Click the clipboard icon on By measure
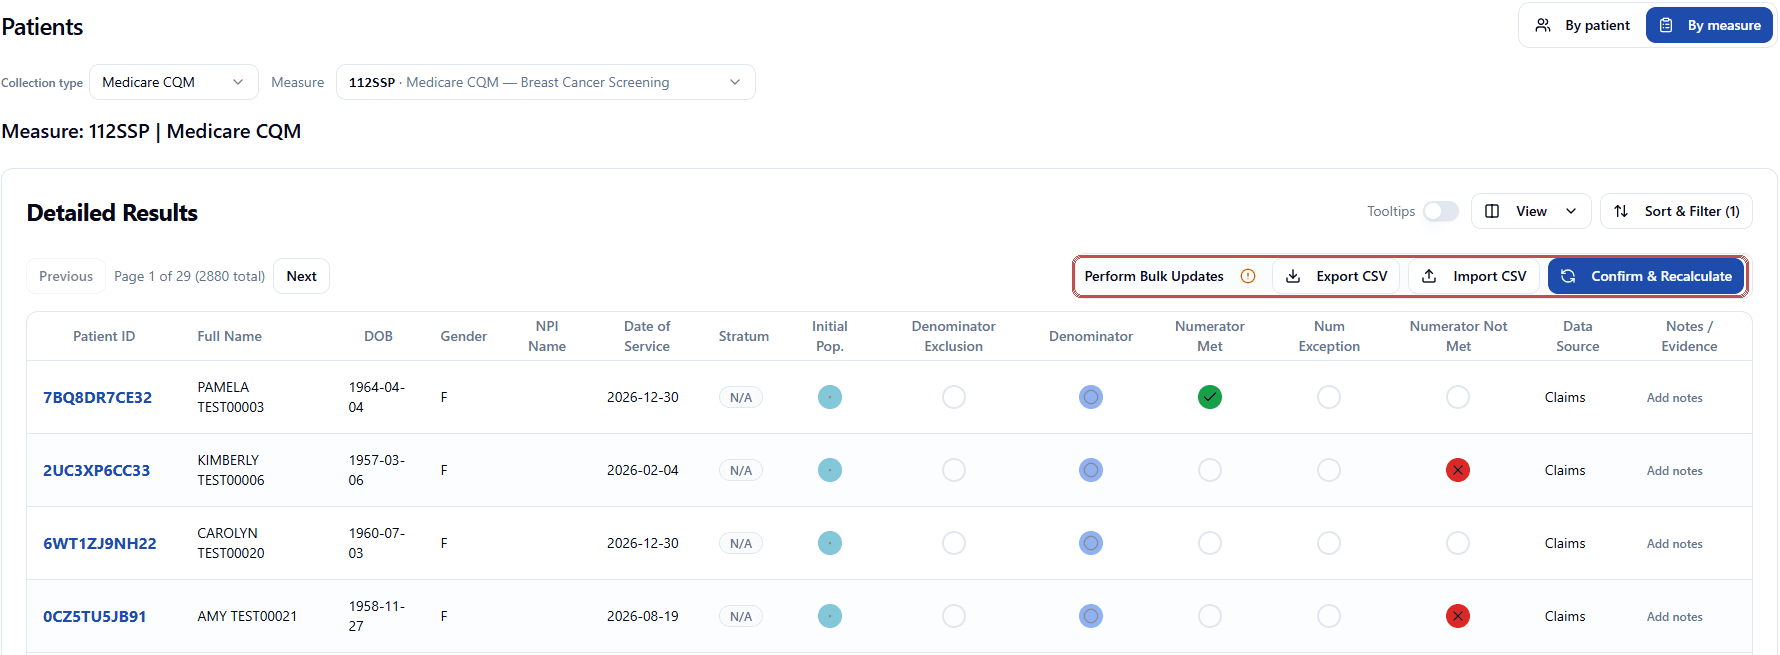Viewport: 1780px width, 655px height. click(x=1666, y=25)
